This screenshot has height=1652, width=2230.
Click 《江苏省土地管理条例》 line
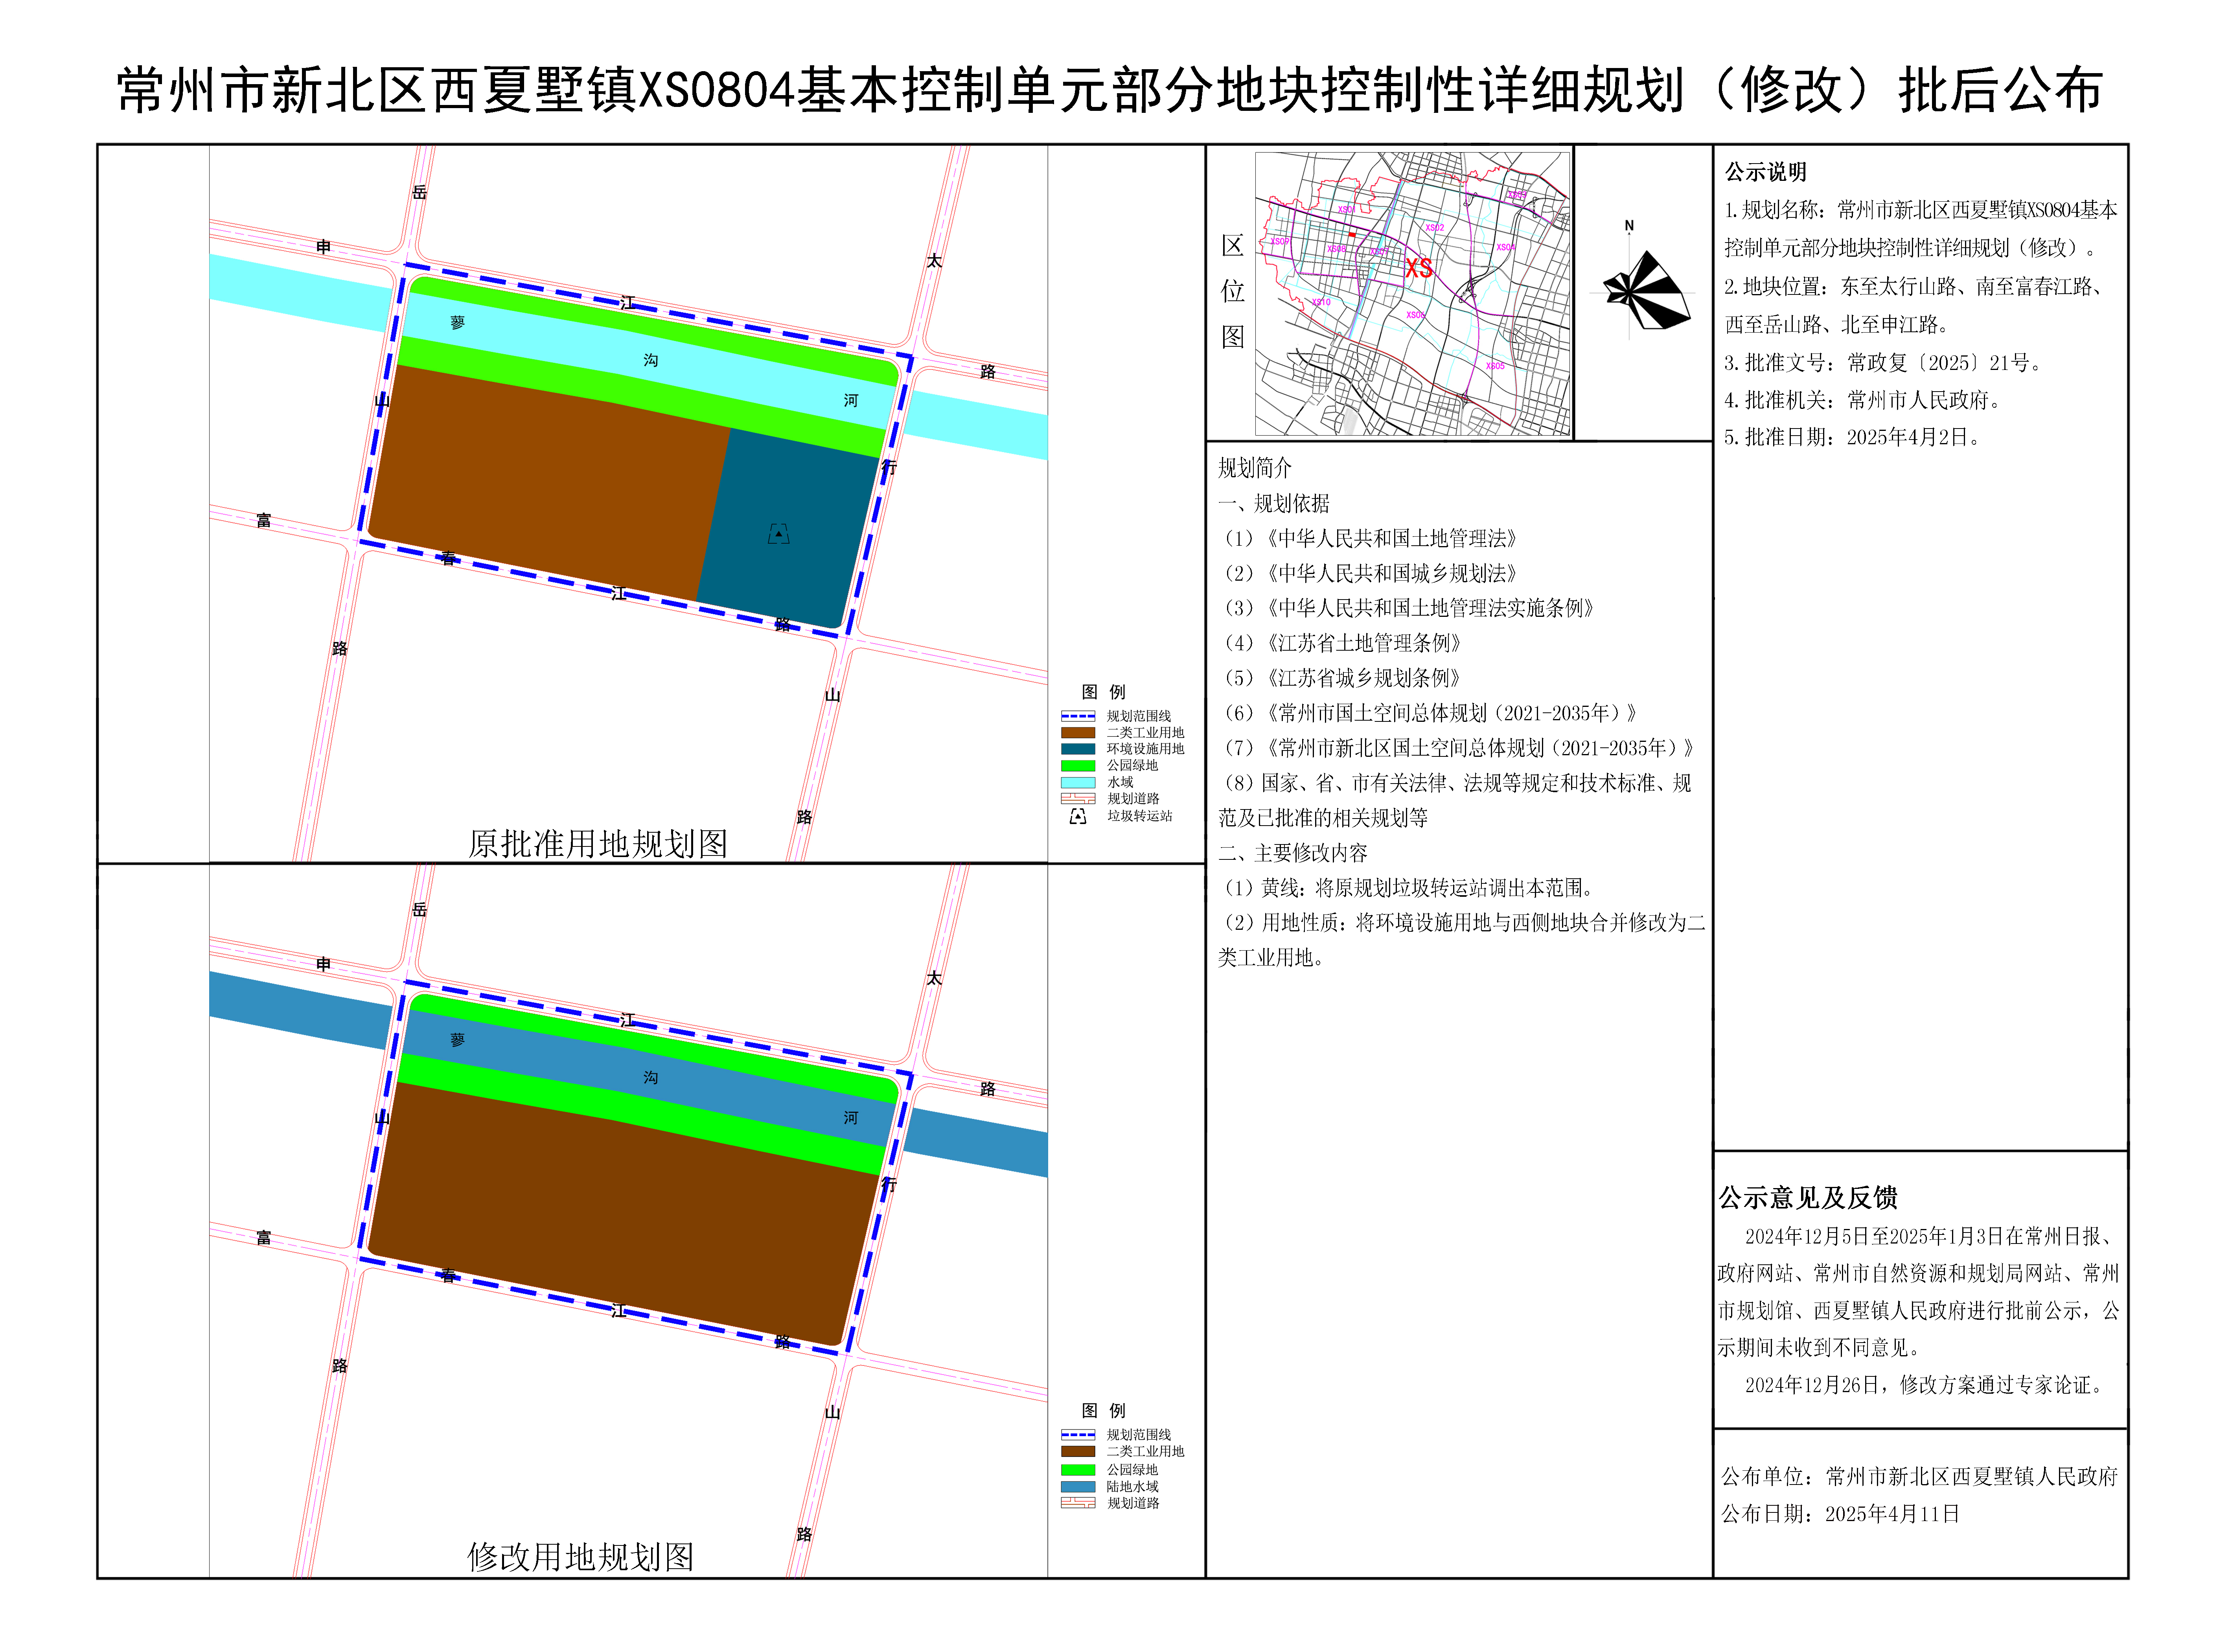[x=1342, y=643]
